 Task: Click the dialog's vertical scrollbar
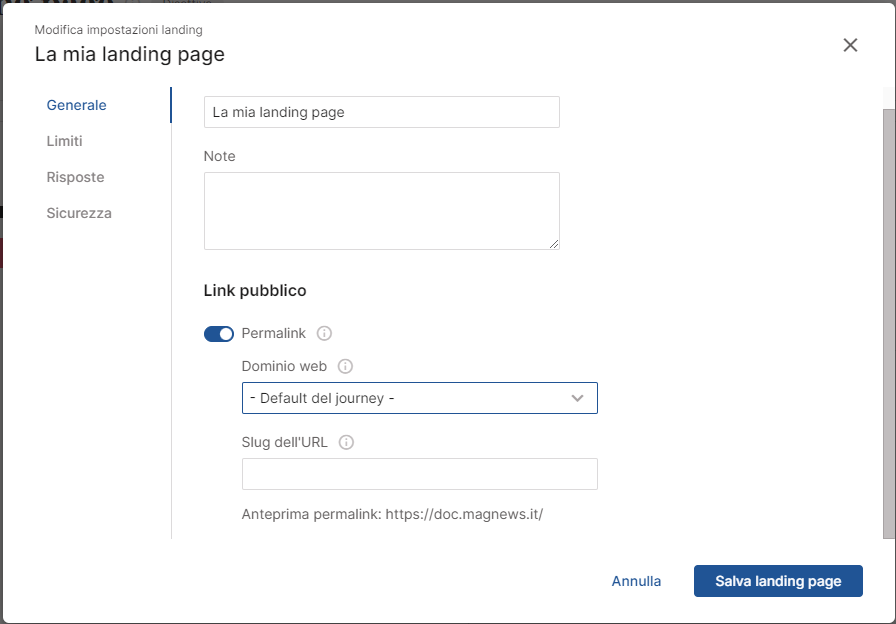889,320
